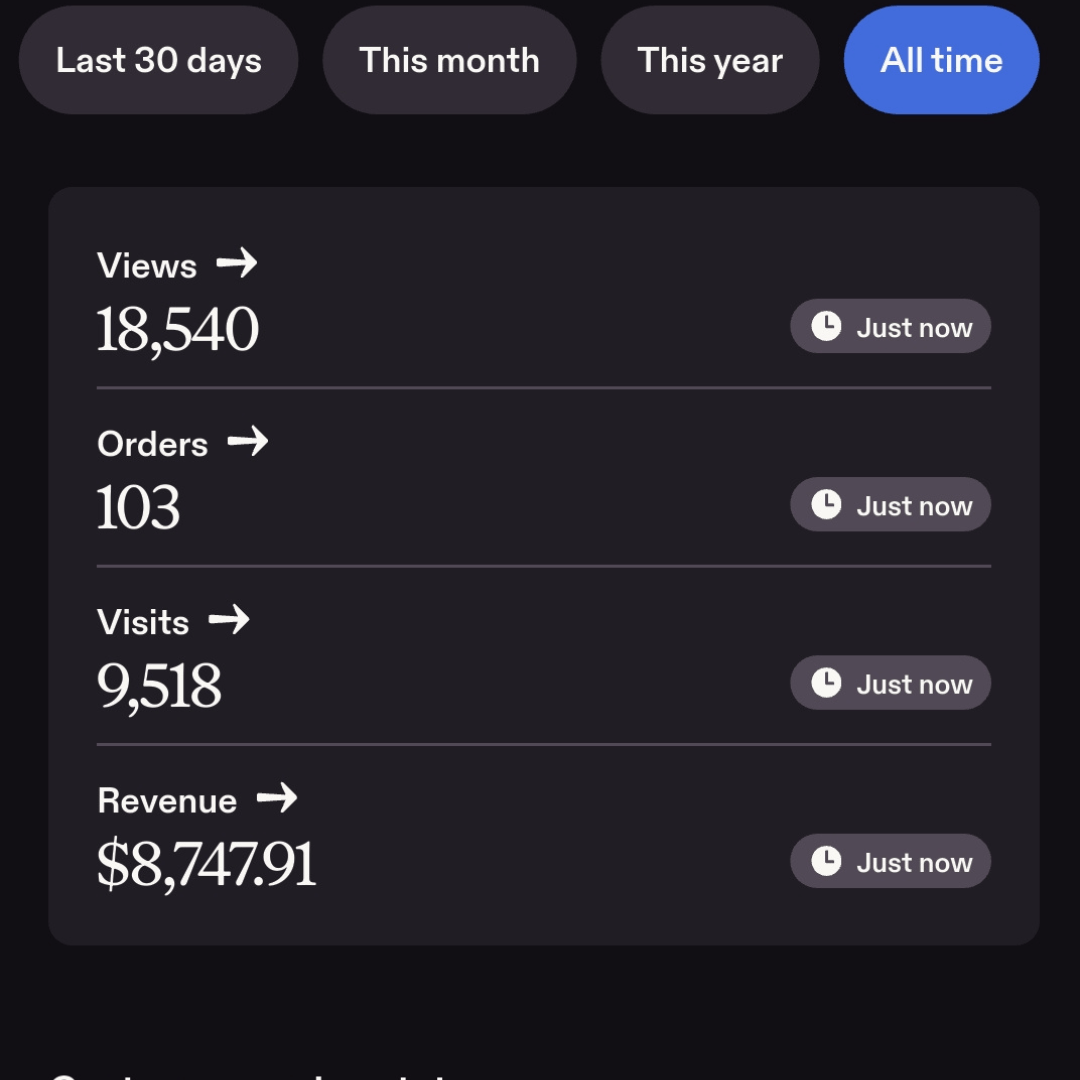Screen dimensions: 1080x1080
Task: Choose the This year time range
Action: pyautogui.click(x=709, y=60)
